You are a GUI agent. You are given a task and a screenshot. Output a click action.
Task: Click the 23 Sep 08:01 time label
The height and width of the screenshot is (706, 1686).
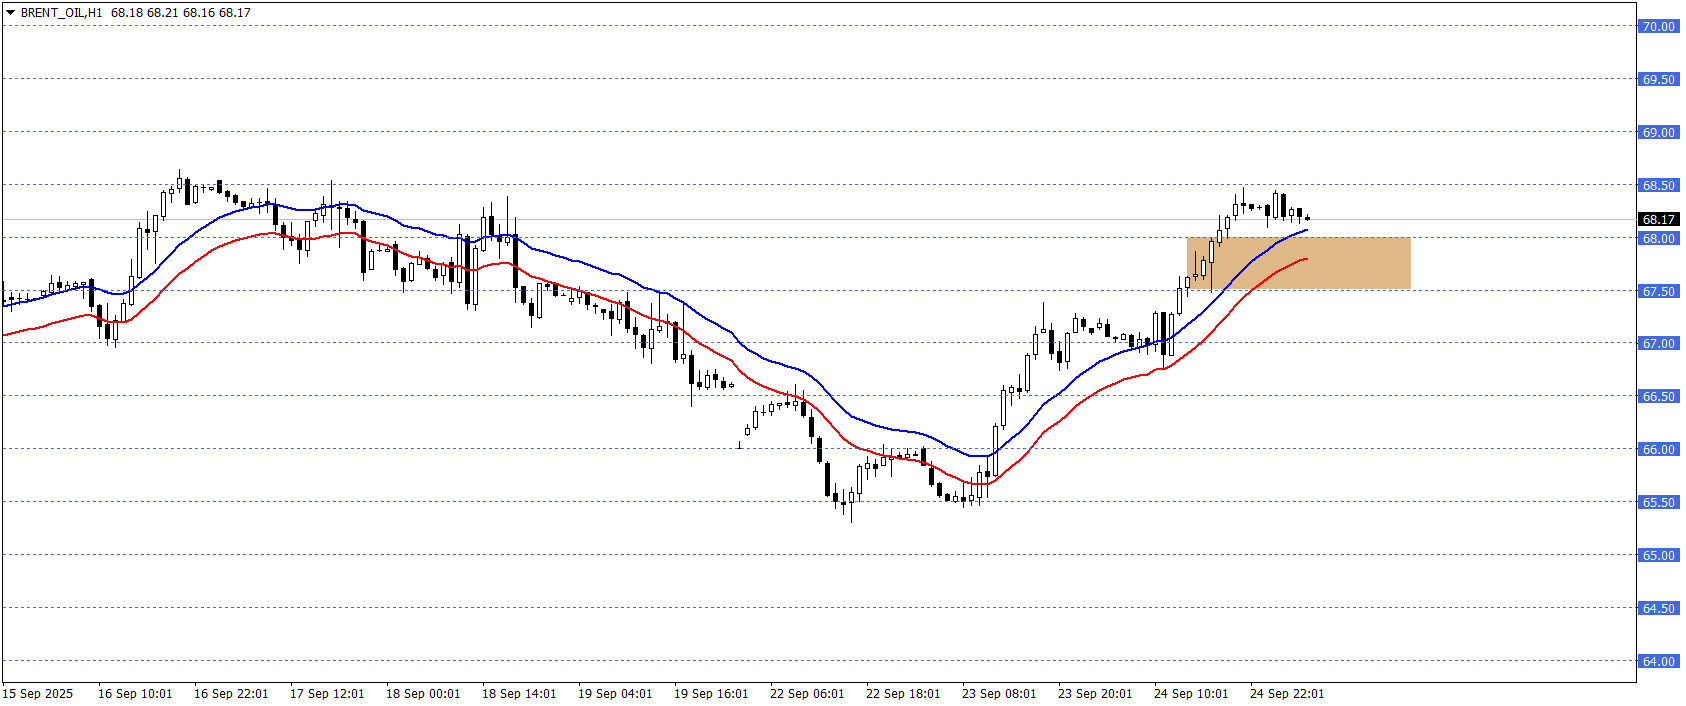tap(999, 693)
